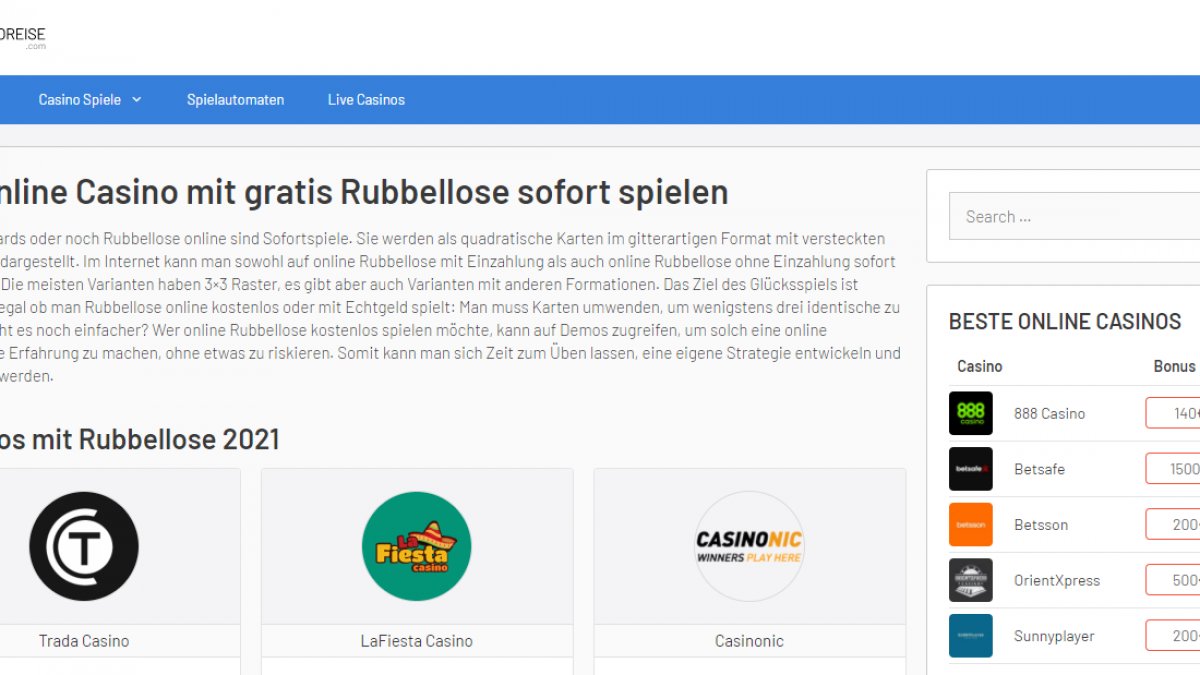Click the BESTE ONLINE CASINOS heading
Viewport: 1200px width, 675px height.
coord(1065,321)
